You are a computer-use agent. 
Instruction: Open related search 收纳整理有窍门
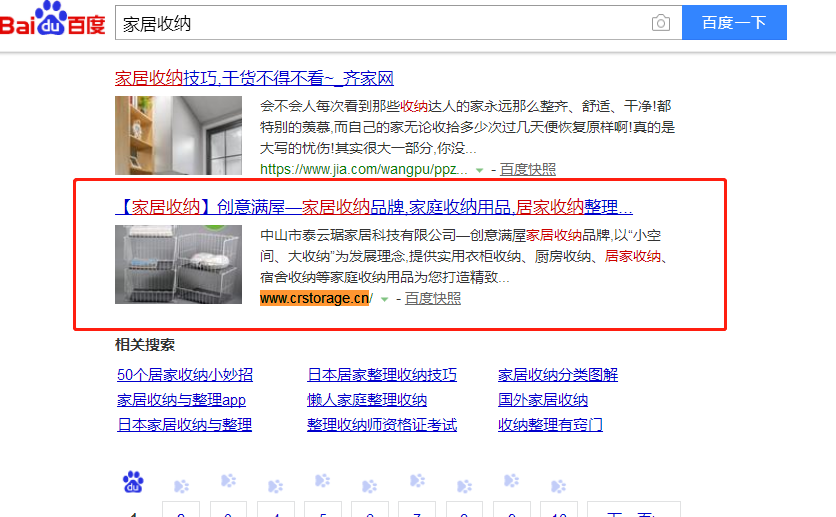(x=550, y=425)
